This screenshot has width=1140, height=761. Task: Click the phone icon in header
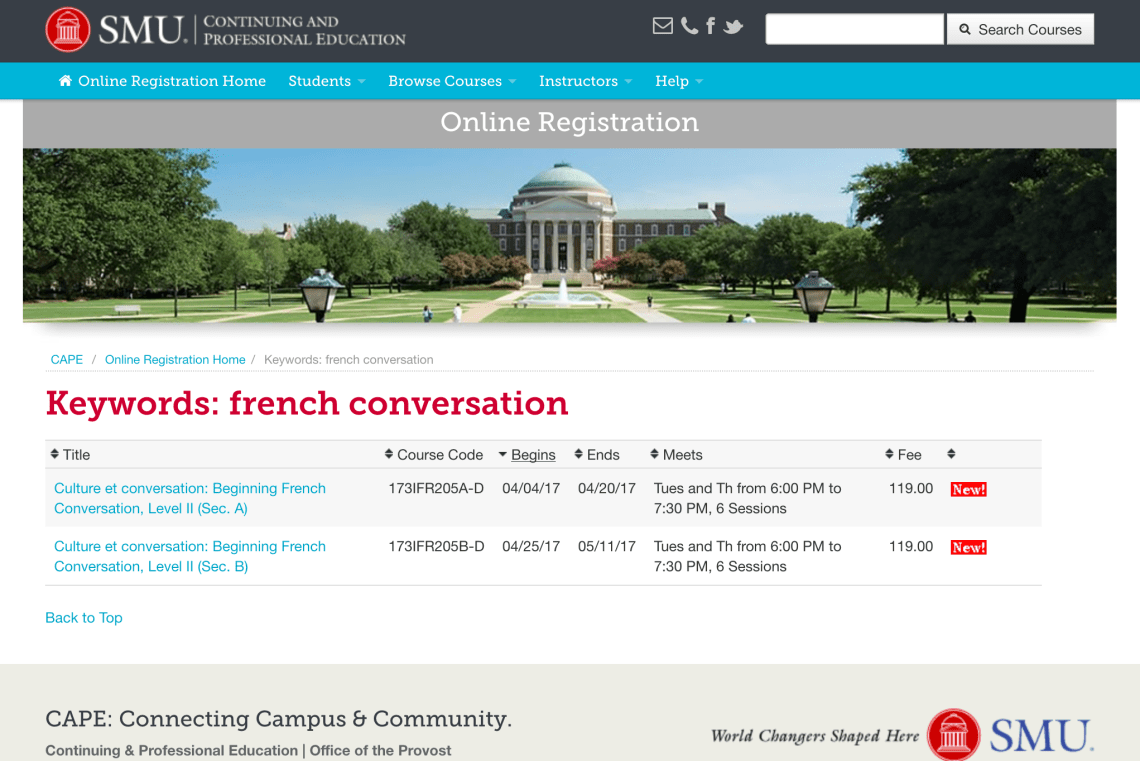689,26
